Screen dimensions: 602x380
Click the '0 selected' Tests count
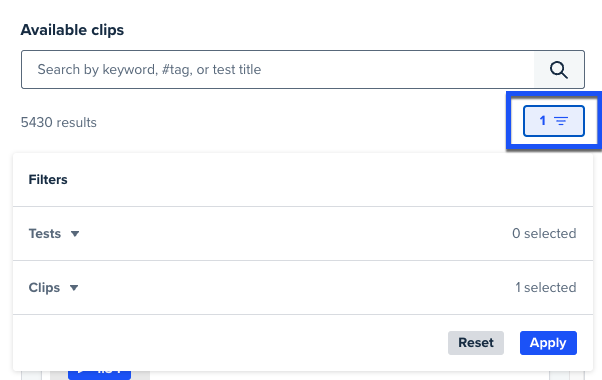pos(544,233)
